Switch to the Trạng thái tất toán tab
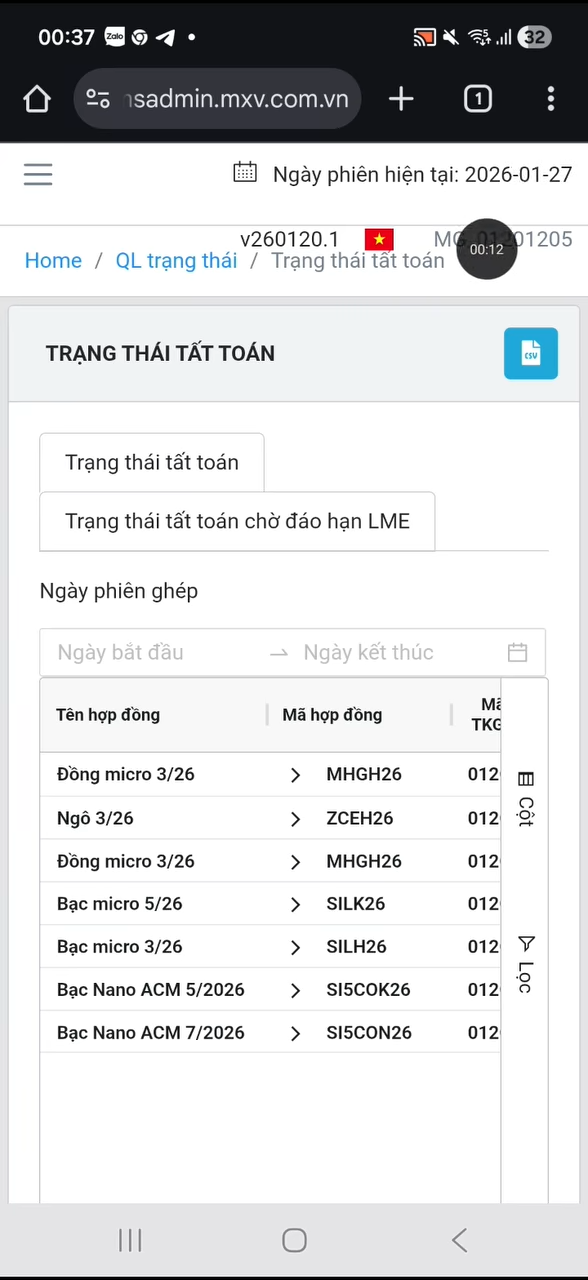This screenshot has height=1280, width=588. 151,462
